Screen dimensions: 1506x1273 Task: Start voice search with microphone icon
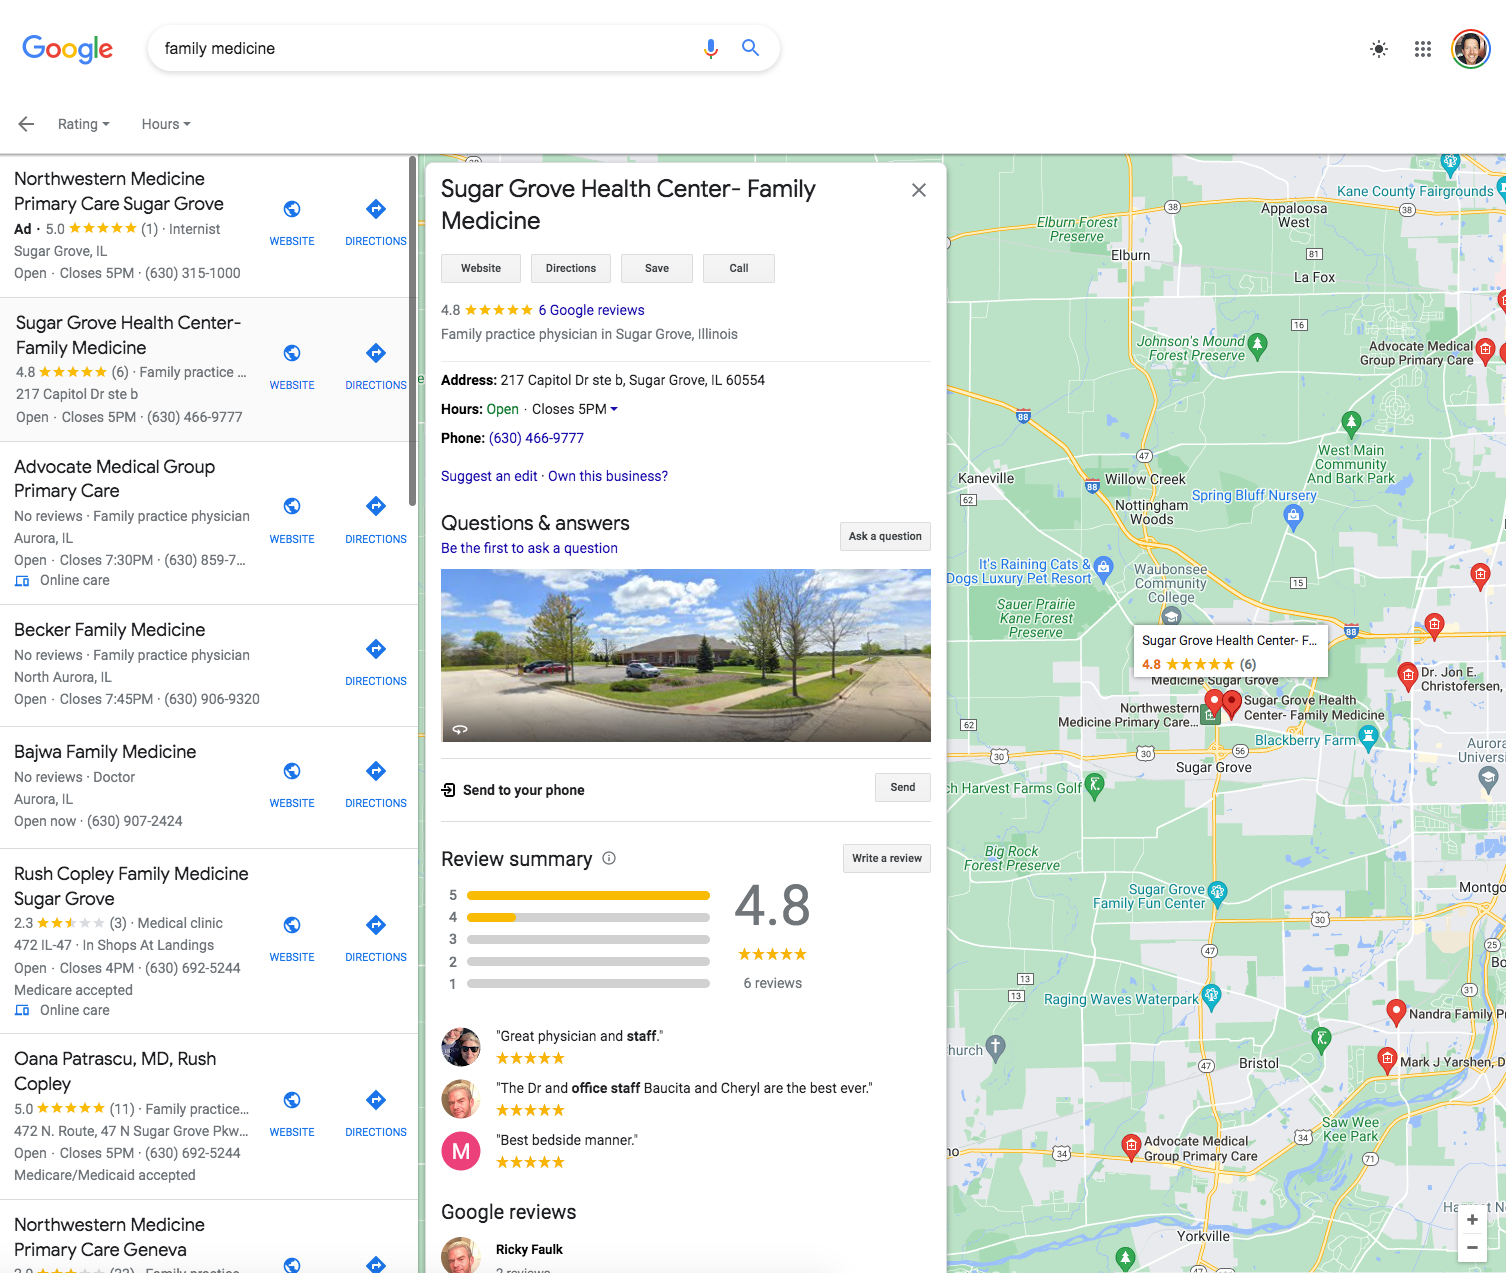711,48
